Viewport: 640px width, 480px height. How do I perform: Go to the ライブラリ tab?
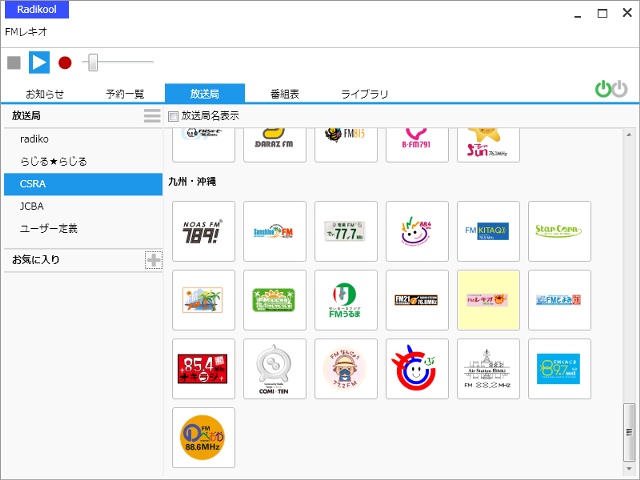(x=364, y=94)
